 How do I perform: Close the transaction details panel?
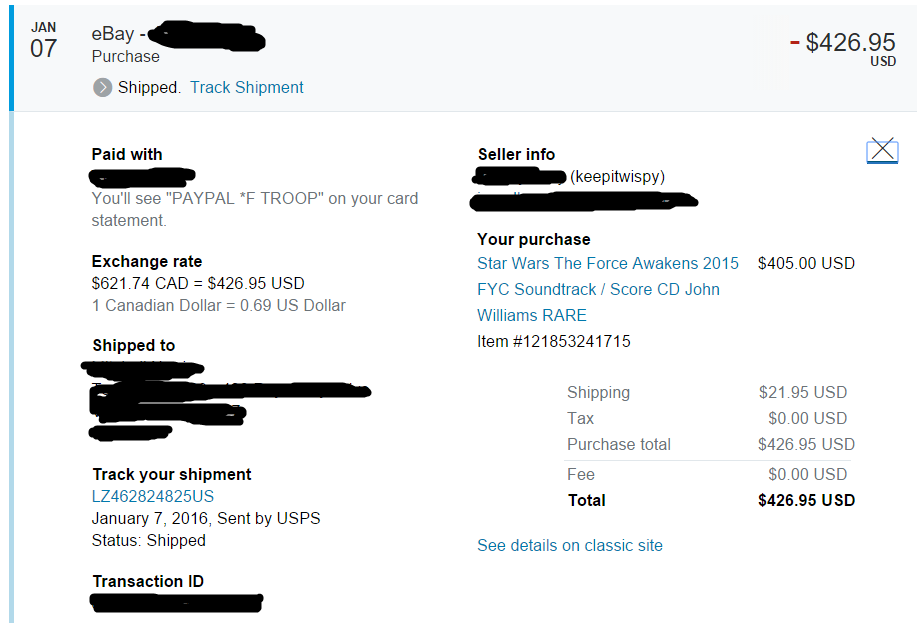coord(881,150)
